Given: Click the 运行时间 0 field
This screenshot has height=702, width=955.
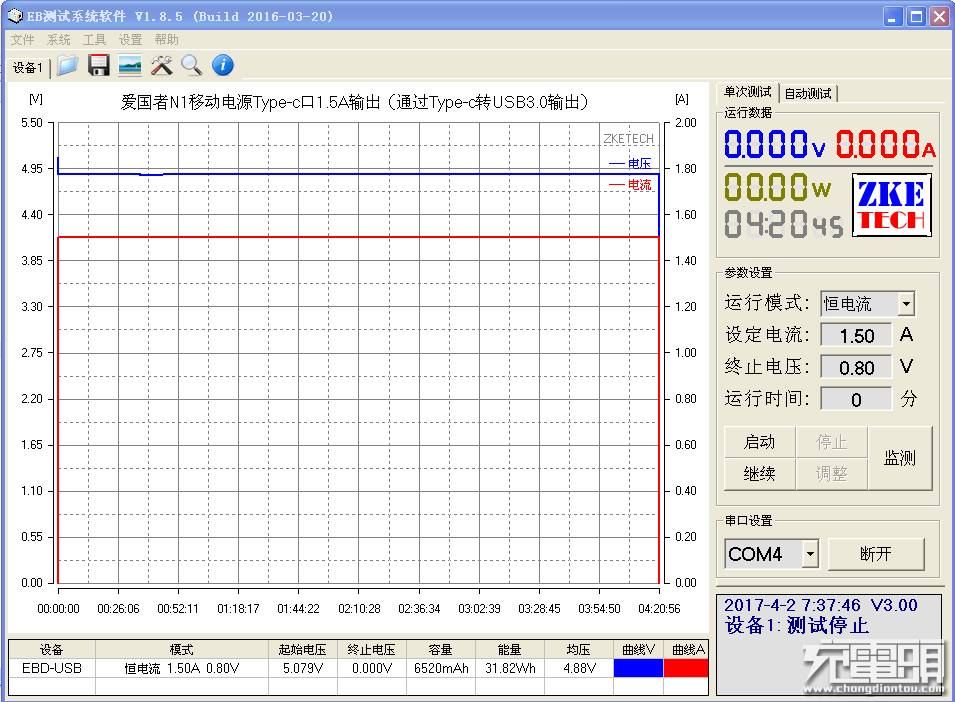Looking at the screenshot, I should tap(856, 399).
